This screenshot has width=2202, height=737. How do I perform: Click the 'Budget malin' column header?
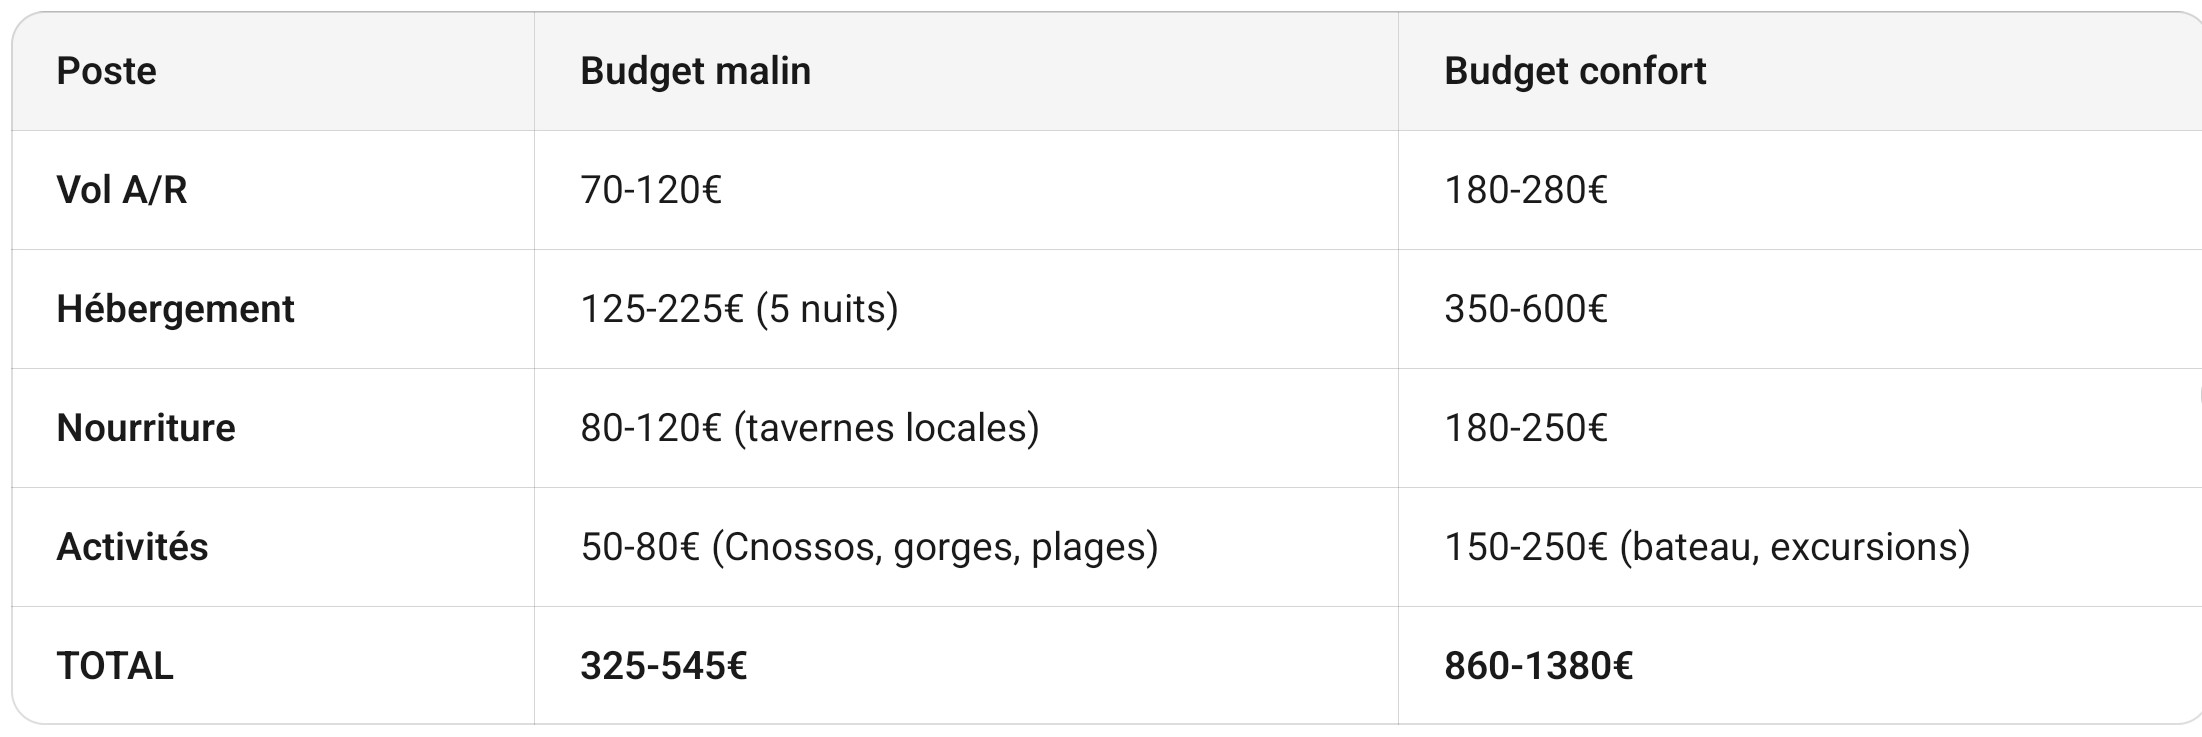coord(695,71)
